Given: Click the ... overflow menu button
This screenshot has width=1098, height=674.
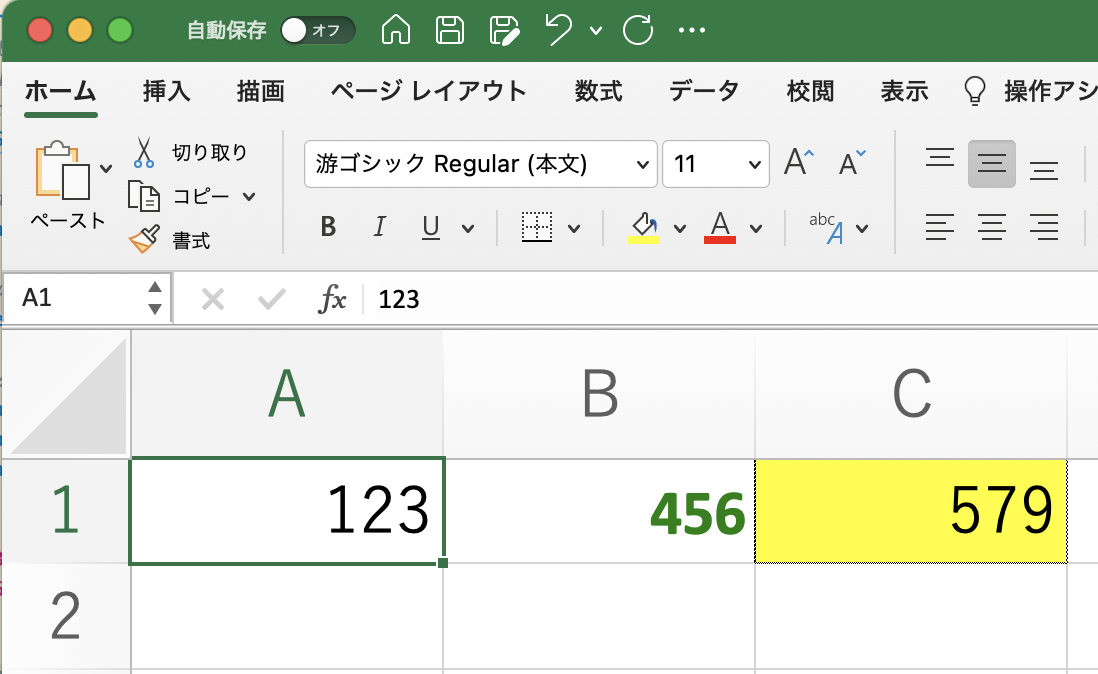Looking at the screenshot, I should [x=693, y=30].
